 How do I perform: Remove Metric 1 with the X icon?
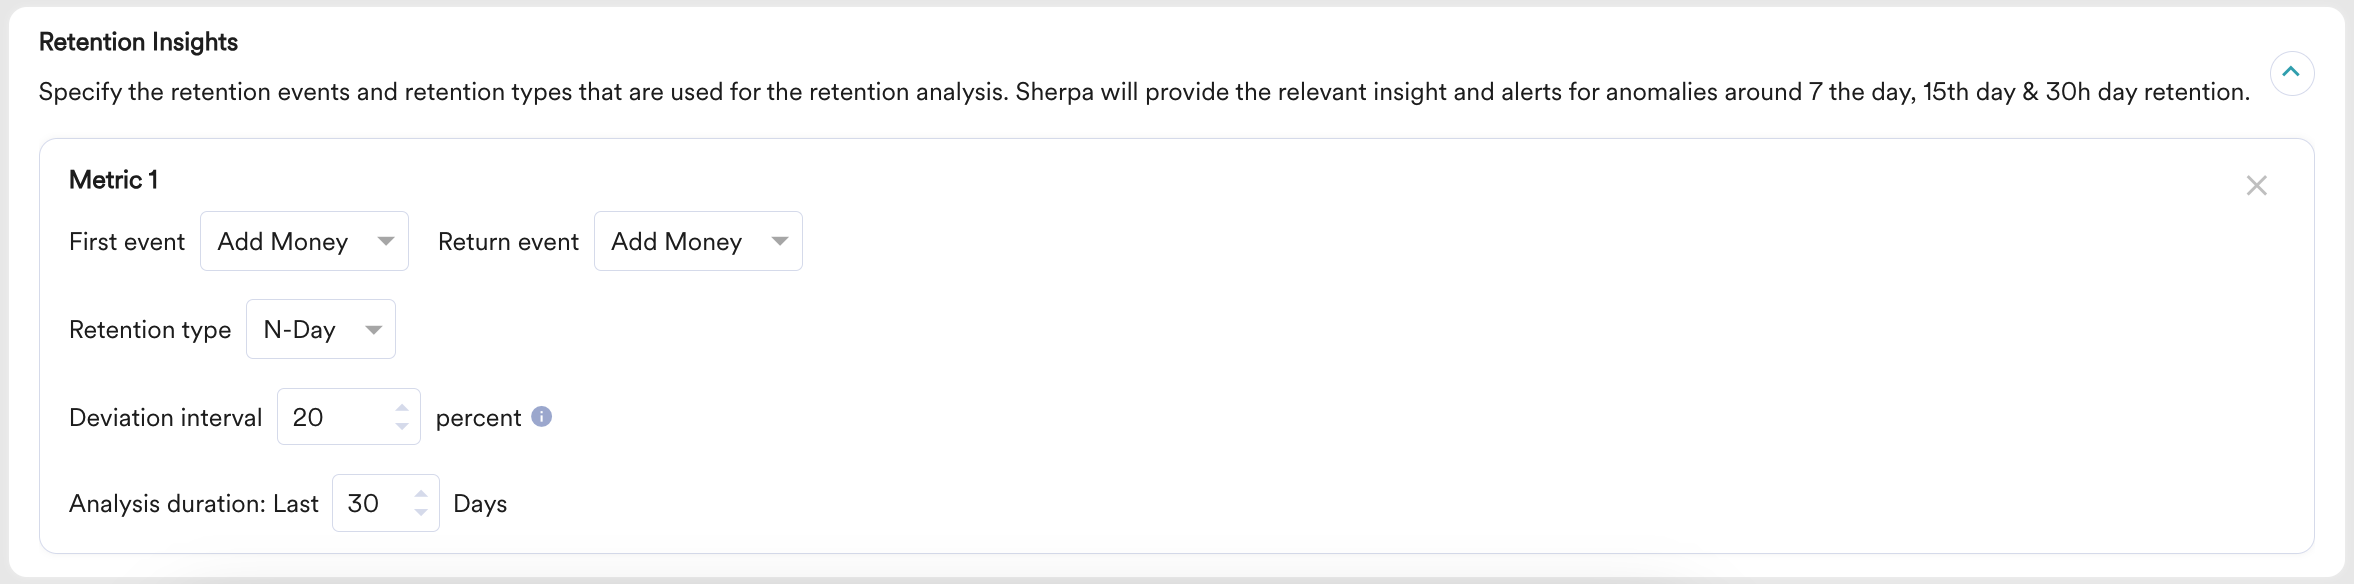pyautogui.click(x=2256, y=185)
